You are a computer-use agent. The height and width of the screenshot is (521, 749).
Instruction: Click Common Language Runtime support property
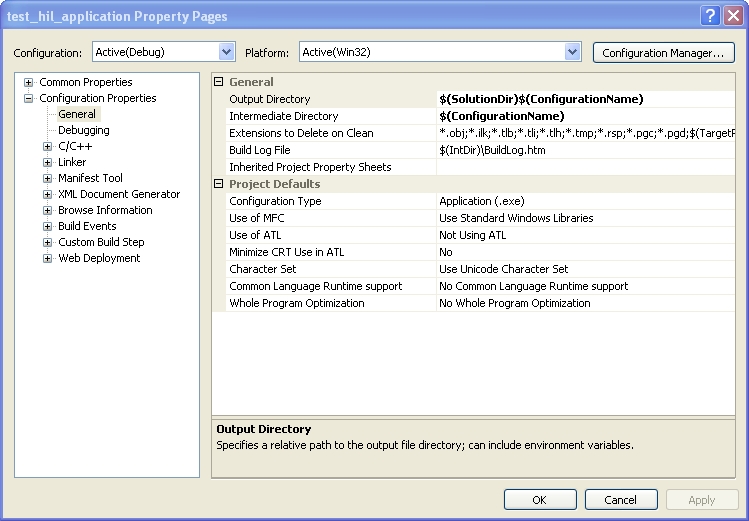tap(315, 286)
